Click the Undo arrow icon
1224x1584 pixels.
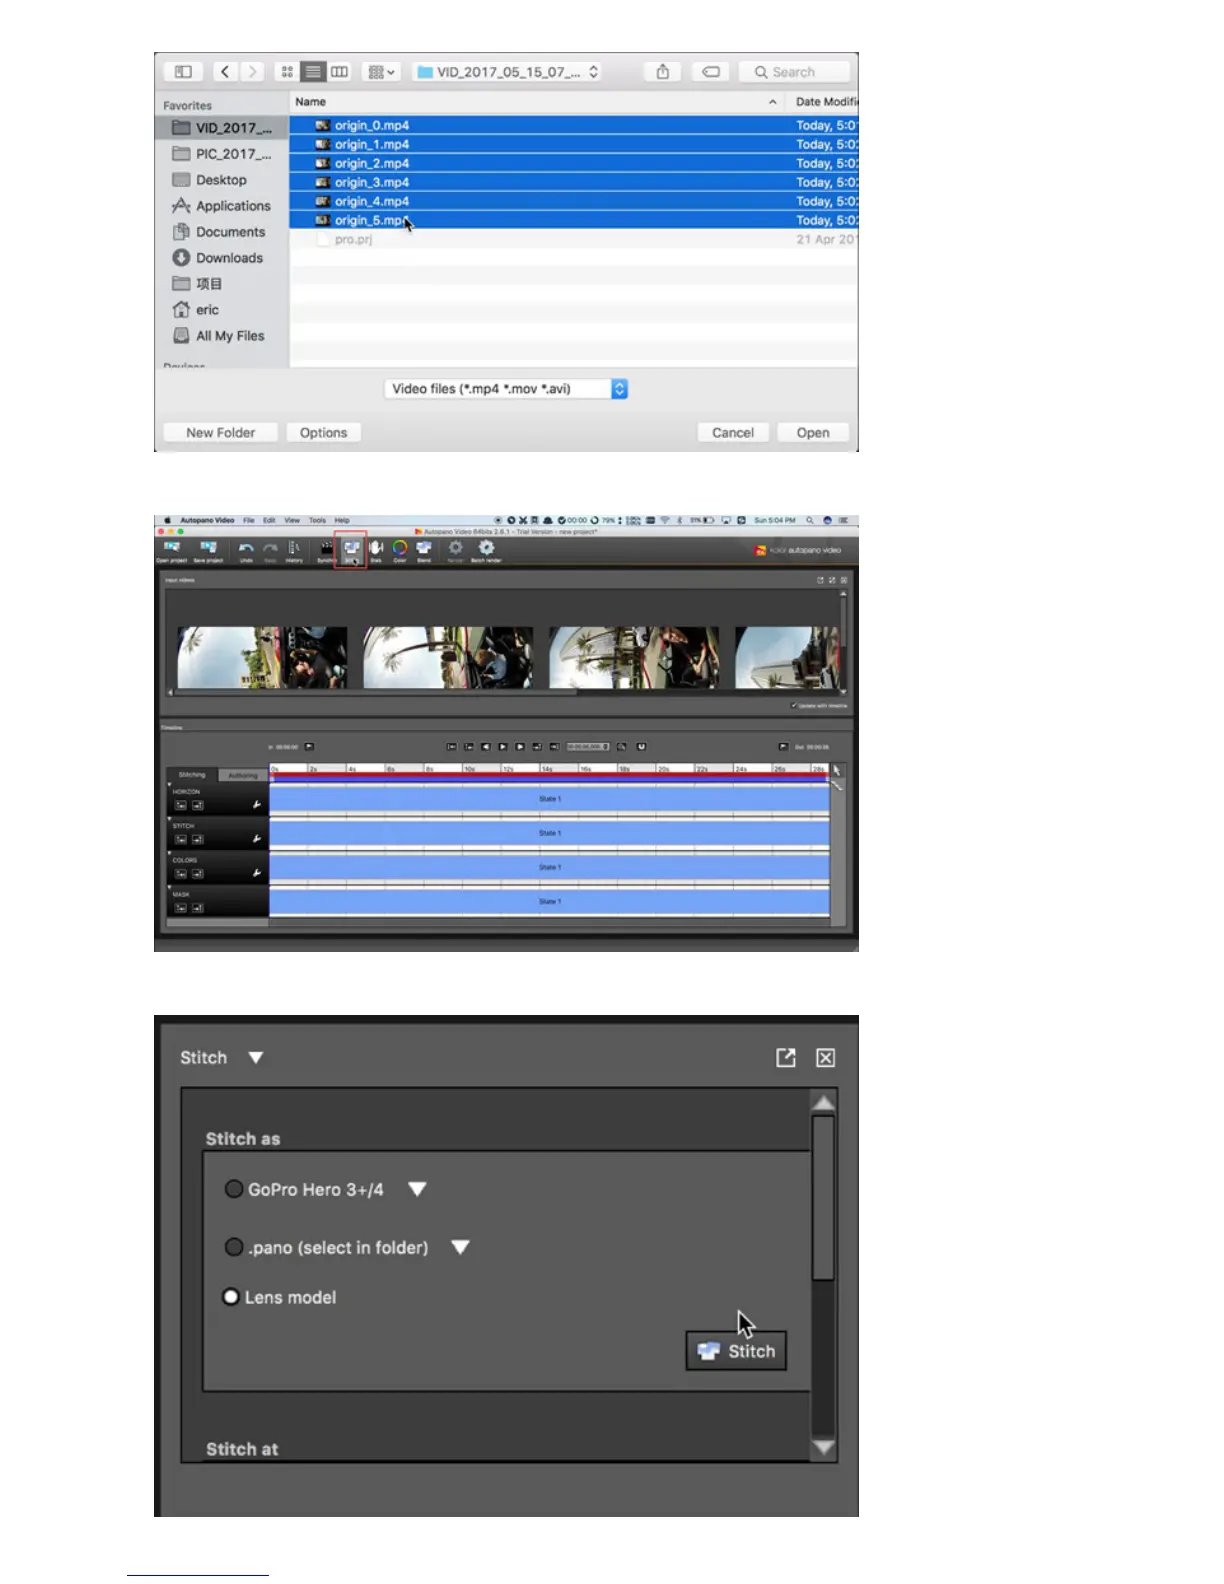[x=246, y=548]
